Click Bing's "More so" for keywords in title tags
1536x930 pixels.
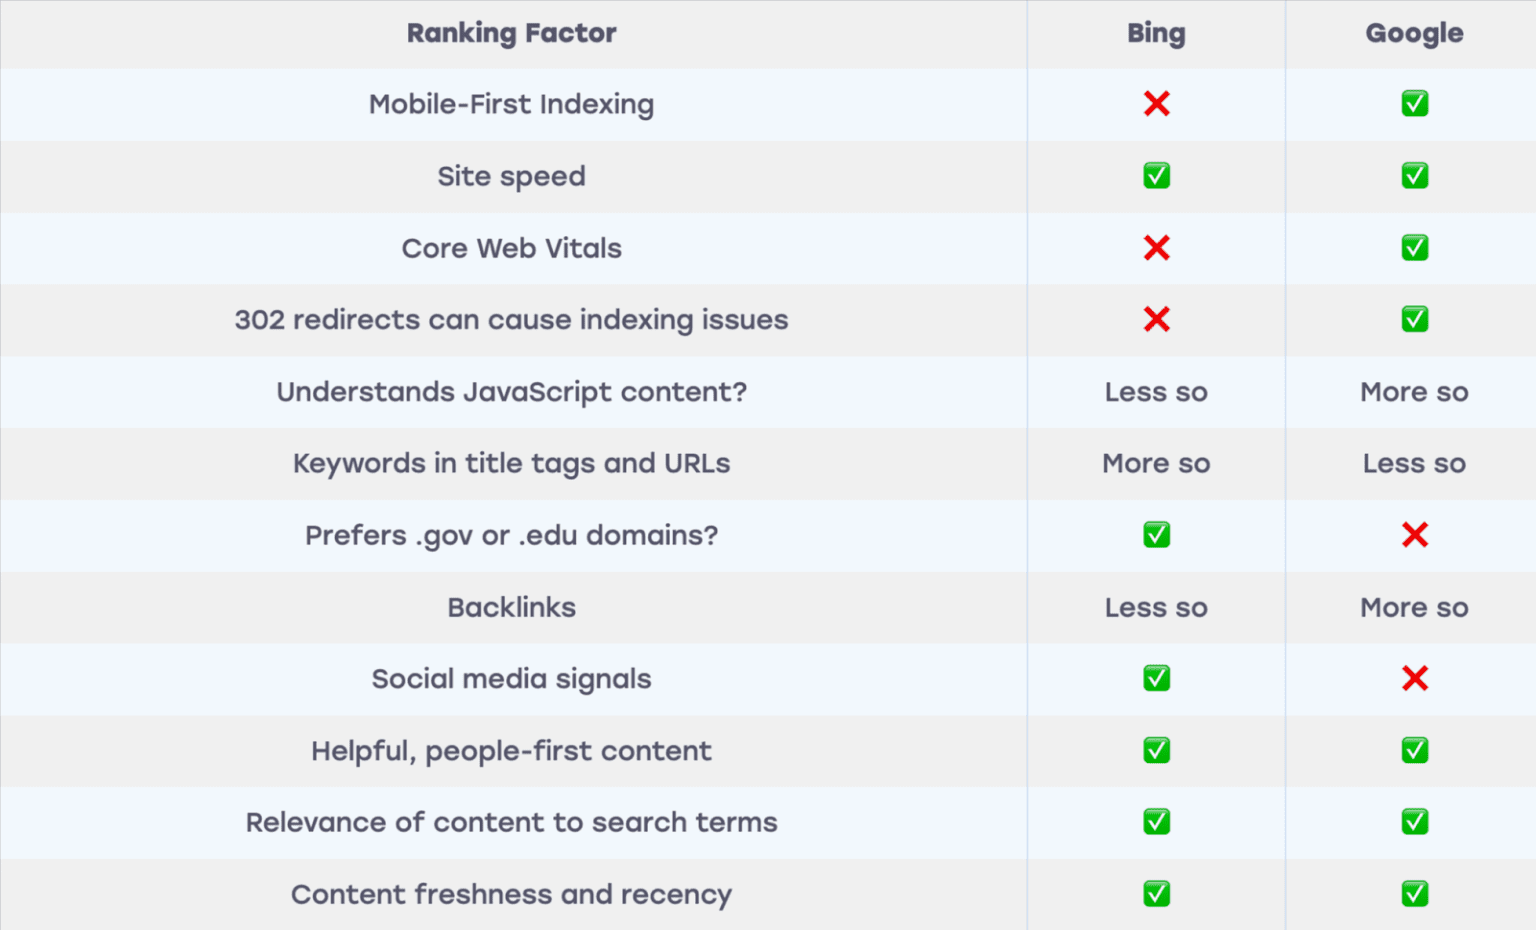tap(1156, 464)
